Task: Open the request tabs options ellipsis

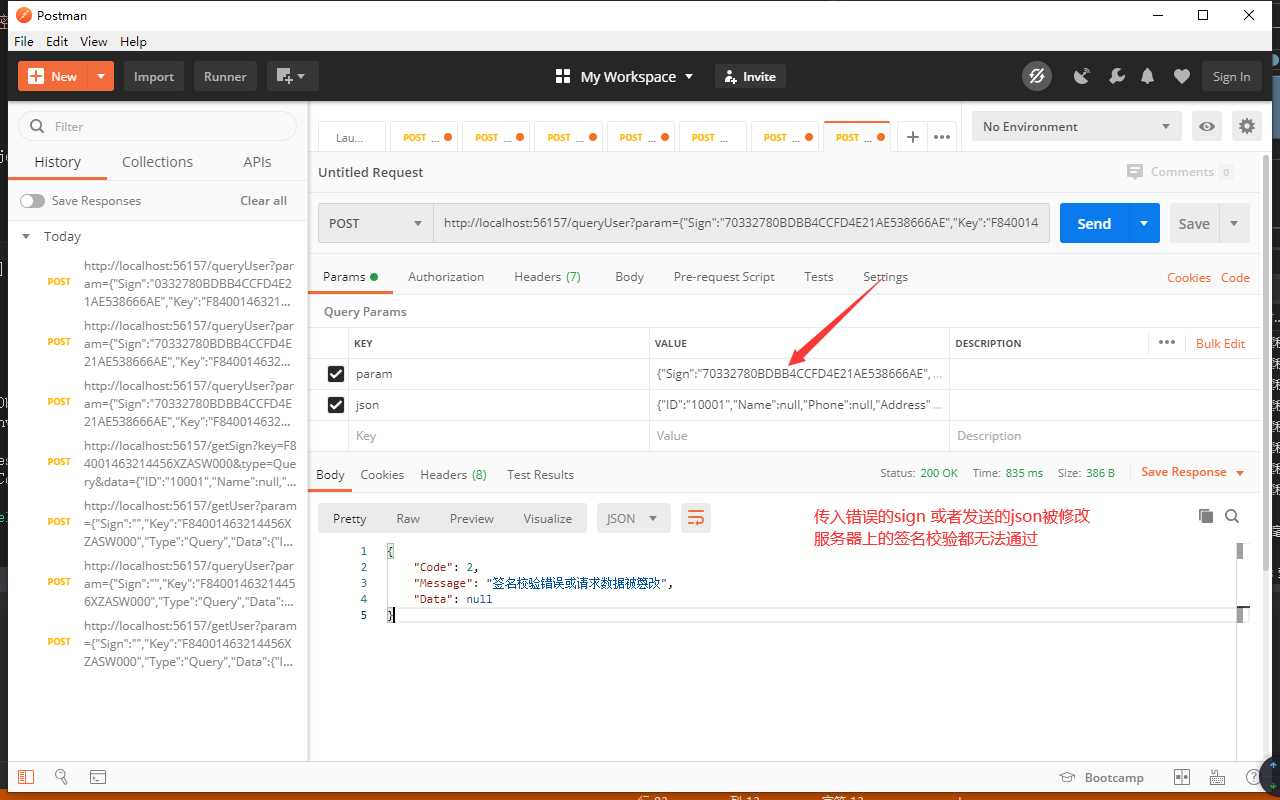Action: click(942, 138)
